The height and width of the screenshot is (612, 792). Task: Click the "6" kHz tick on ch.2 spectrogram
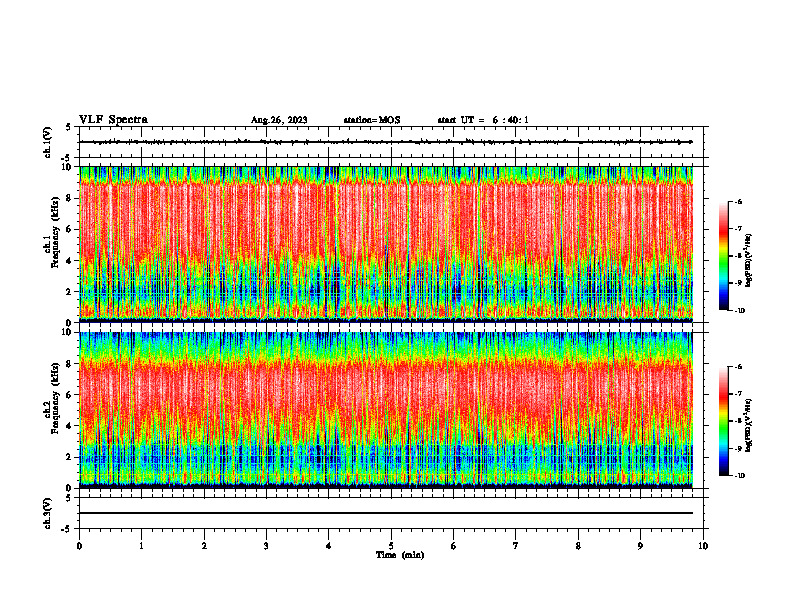[70, 395]
